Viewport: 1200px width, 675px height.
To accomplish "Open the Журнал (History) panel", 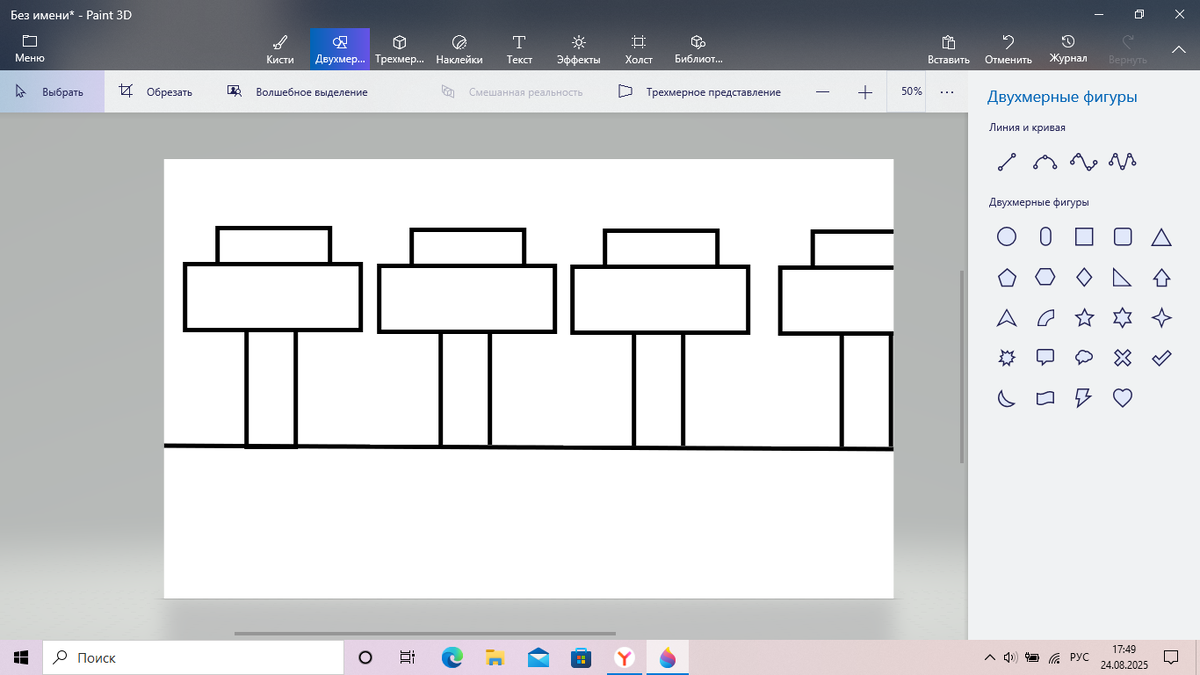I will point(1068,49).
